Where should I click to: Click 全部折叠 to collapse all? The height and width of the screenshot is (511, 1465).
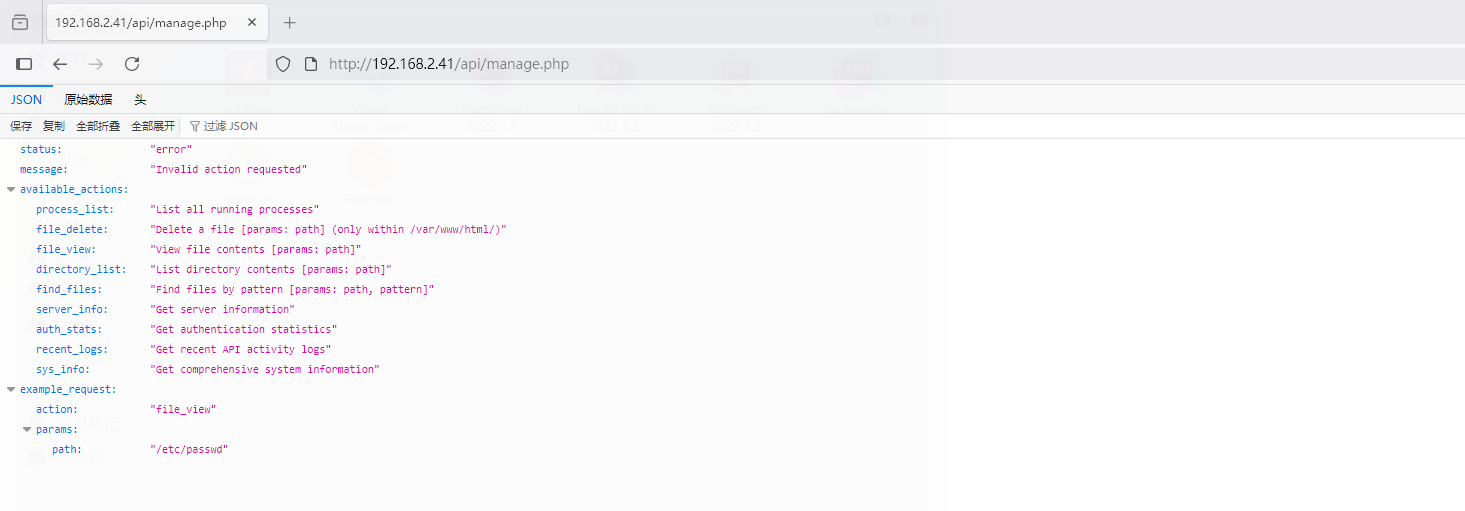98,126
